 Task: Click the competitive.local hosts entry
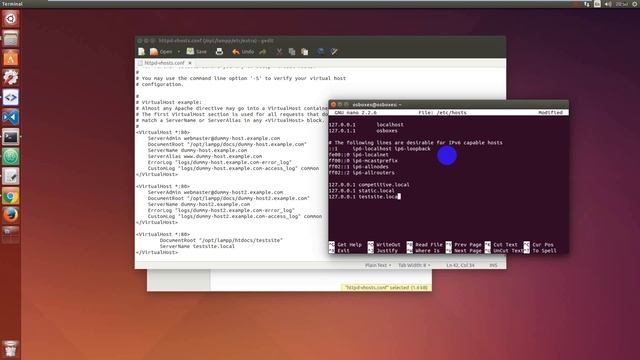(369, 184)
